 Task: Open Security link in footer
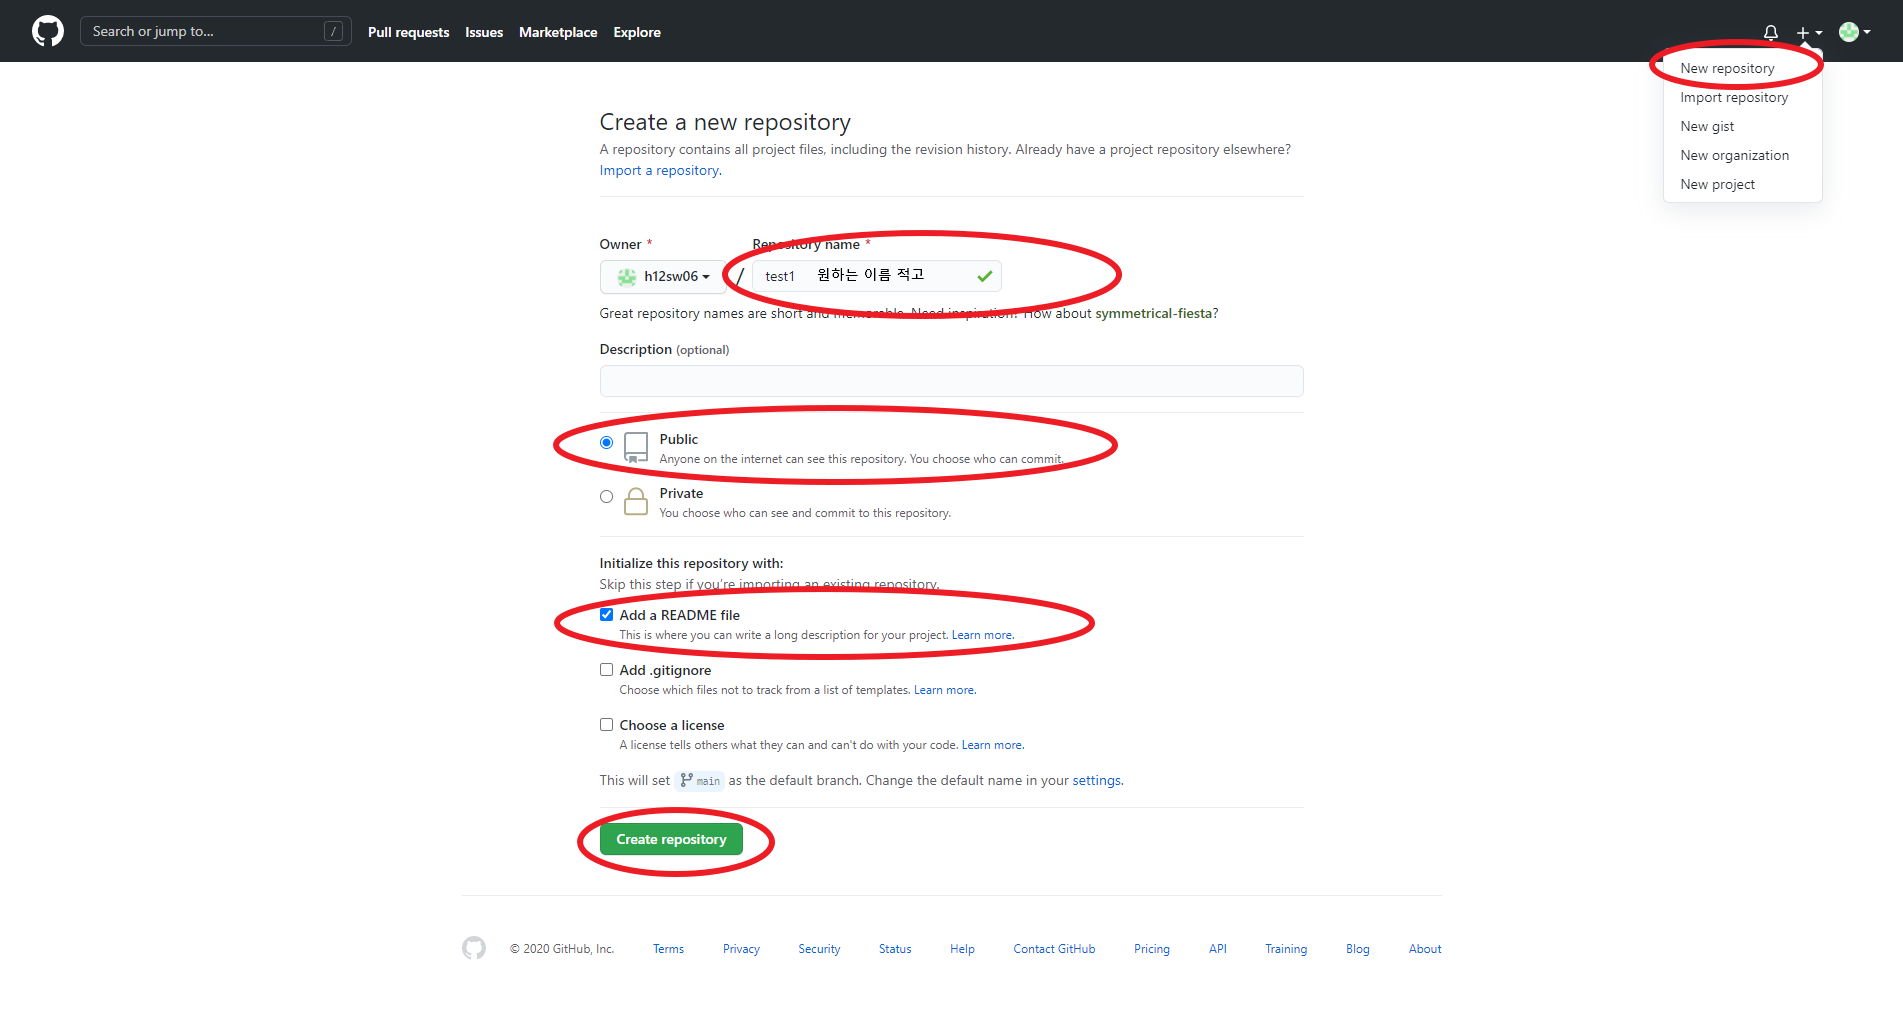(819, 949)
